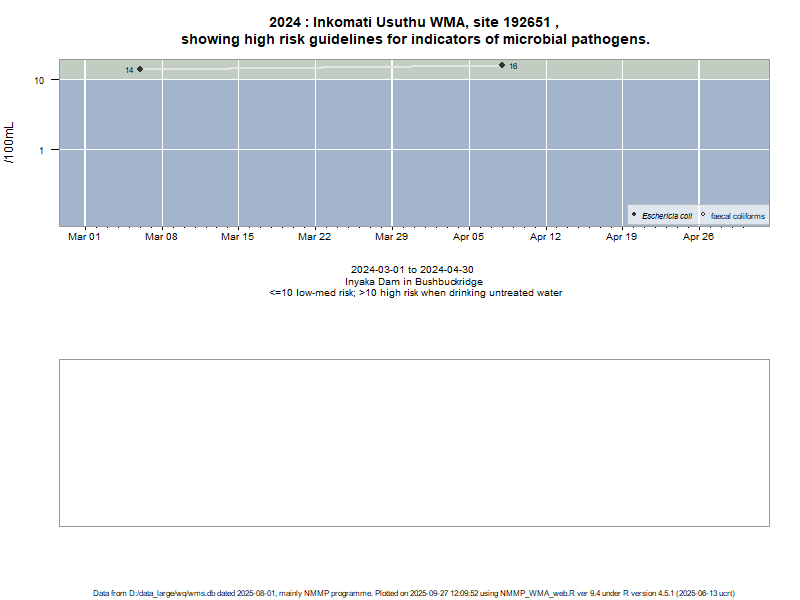
Task: Select the Apr 12 date tick label
Action: [x=545, y=237]
